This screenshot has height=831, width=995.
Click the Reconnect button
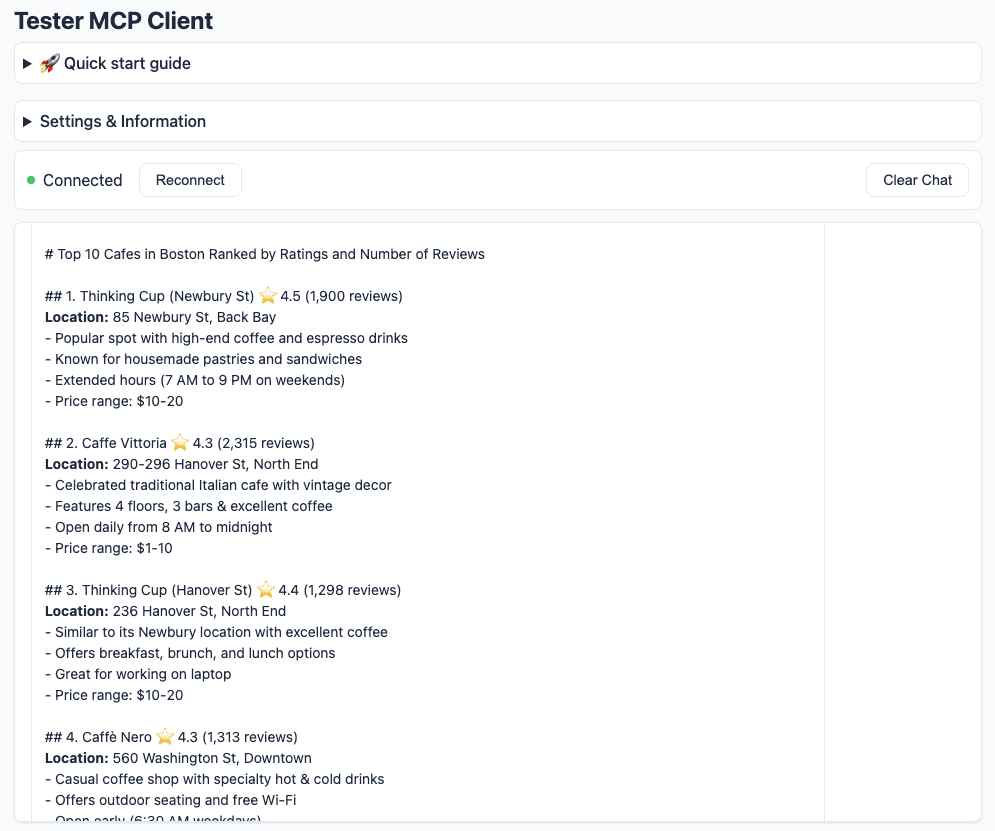pyautogui.click(x=190, y=180)
